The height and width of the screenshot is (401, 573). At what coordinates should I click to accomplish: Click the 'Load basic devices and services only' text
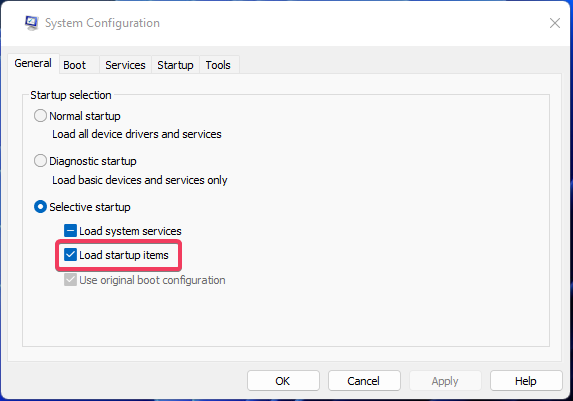(x=140, y=180)
